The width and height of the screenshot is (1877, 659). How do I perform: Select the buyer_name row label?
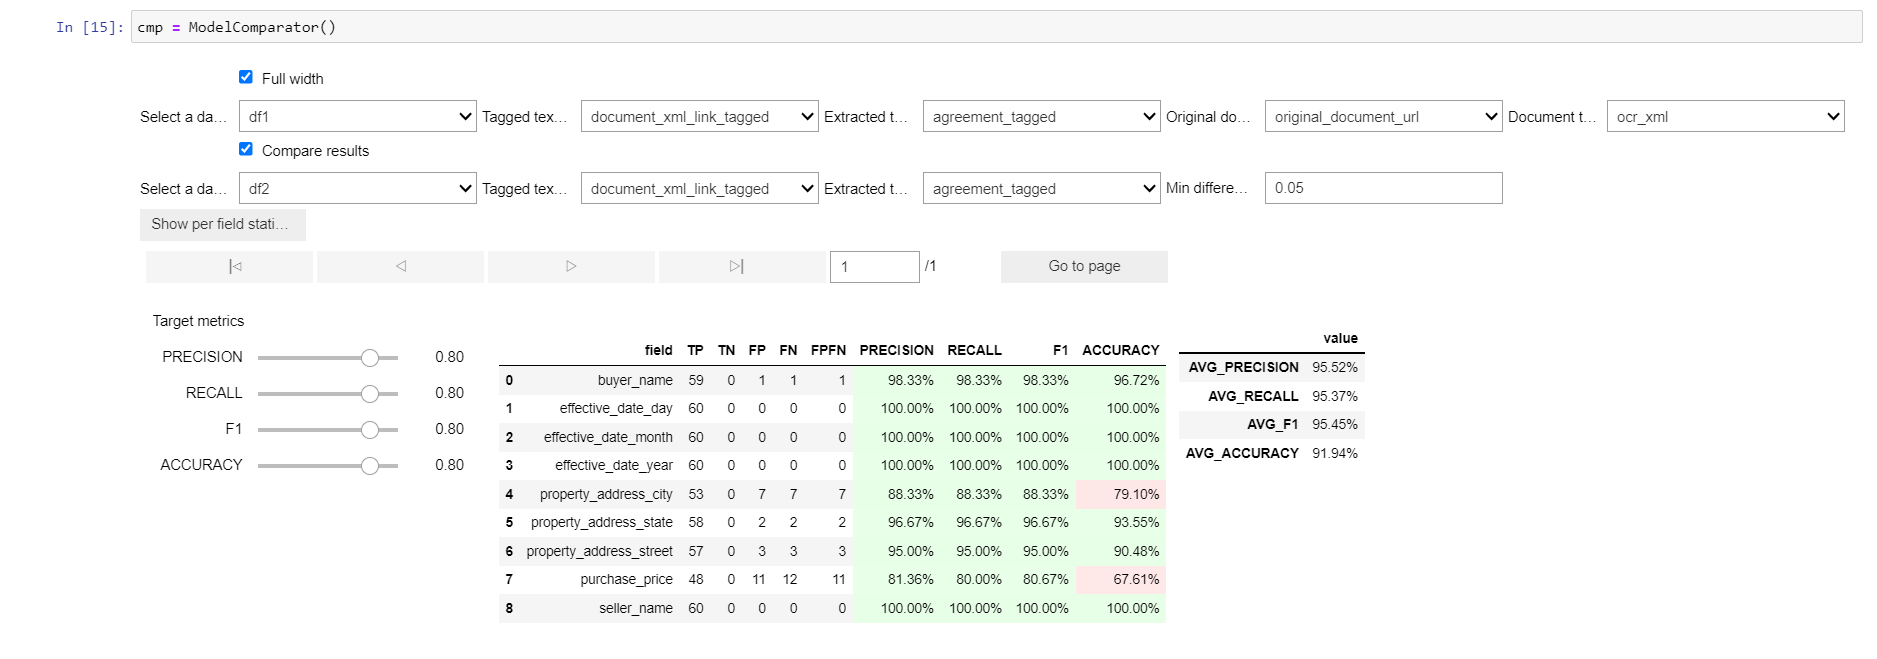pyautogui.click(x=635, y=380)
